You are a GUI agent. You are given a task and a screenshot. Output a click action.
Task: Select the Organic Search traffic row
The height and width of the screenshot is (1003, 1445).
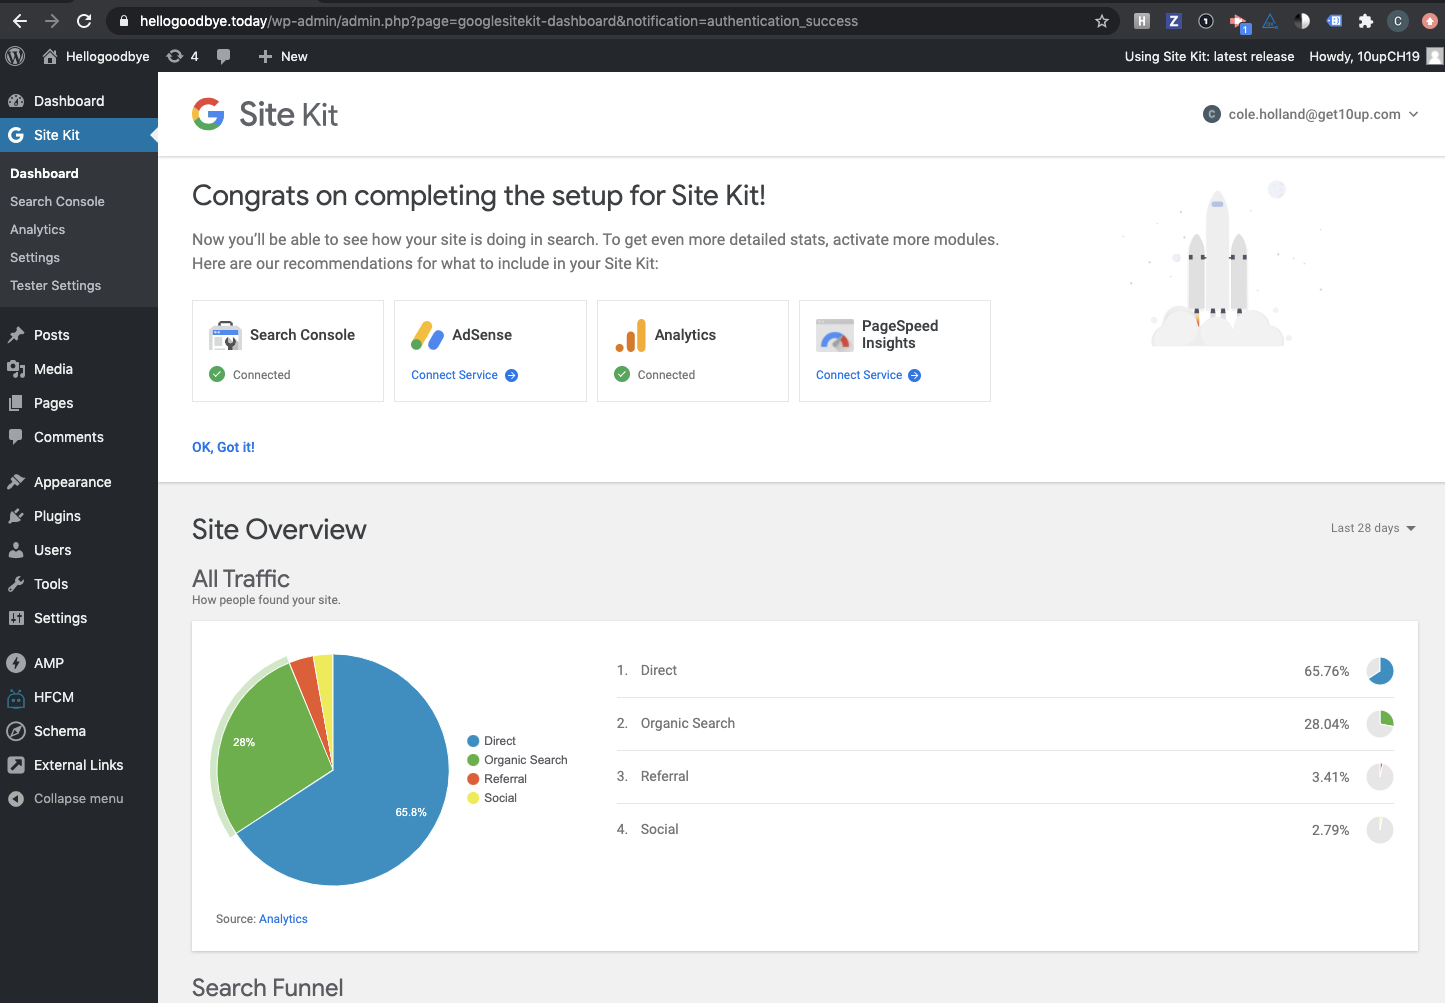pyautogui.click(x=1005, y=724)
